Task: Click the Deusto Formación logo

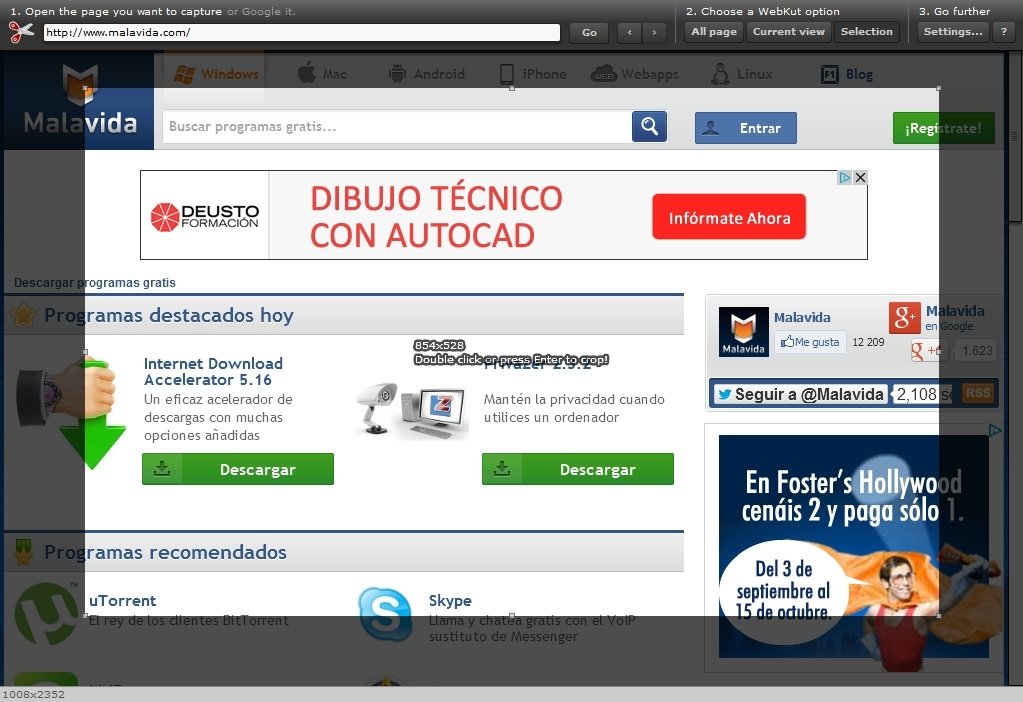Action: pos(204,217)
